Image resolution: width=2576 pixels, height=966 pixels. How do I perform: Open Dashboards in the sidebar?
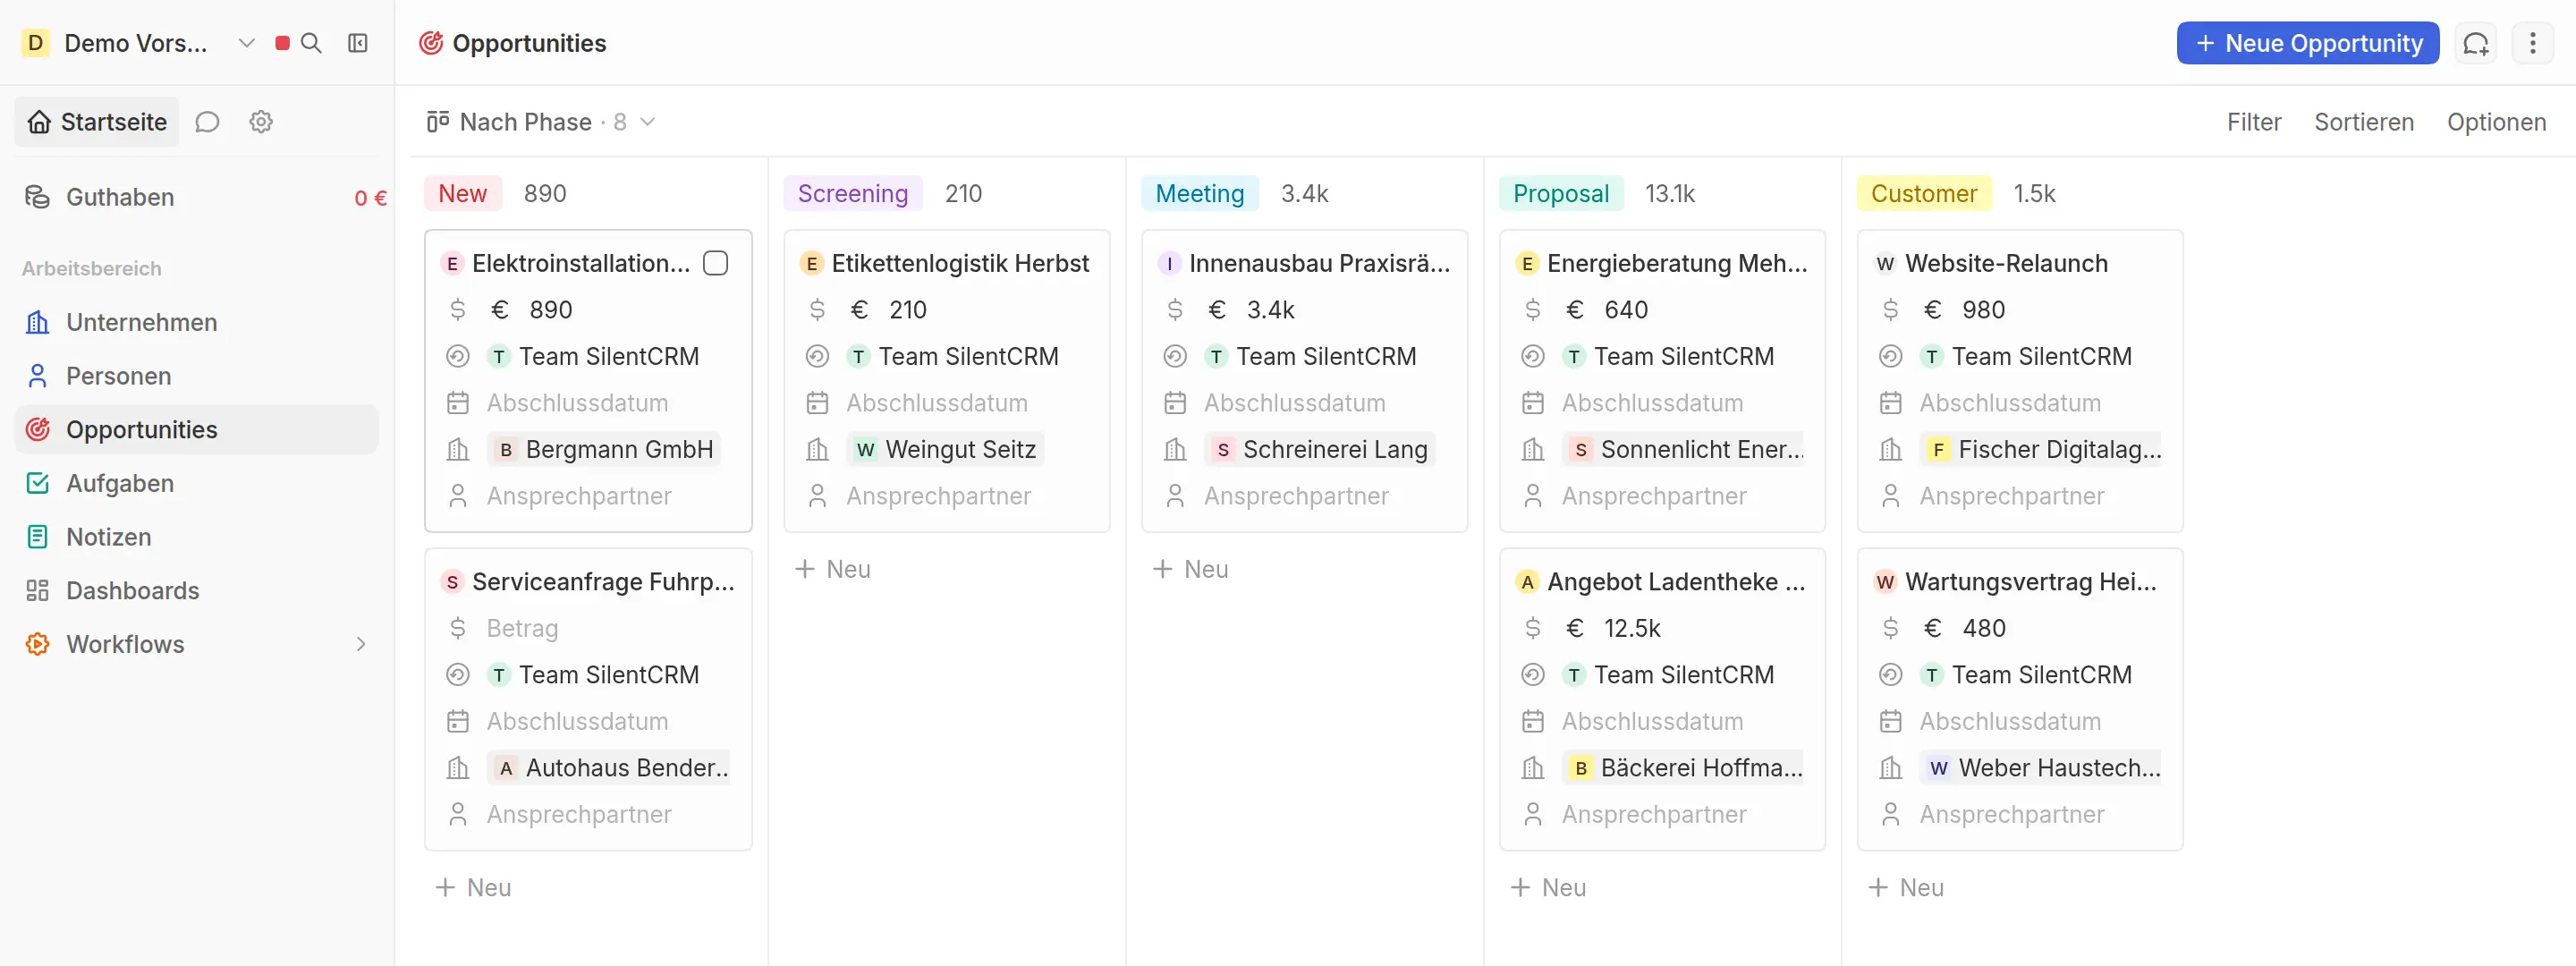click(197, 590)
